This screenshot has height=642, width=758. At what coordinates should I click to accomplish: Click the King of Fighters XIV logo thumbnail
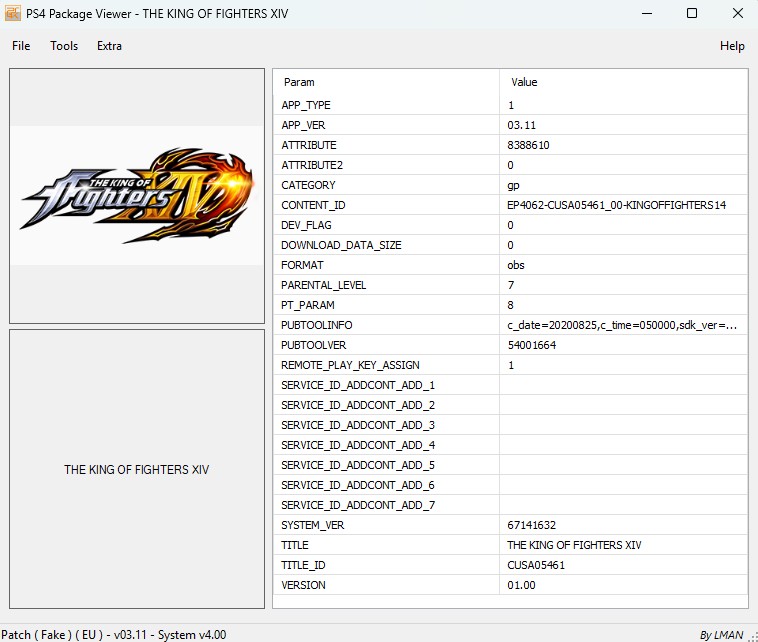137,196
